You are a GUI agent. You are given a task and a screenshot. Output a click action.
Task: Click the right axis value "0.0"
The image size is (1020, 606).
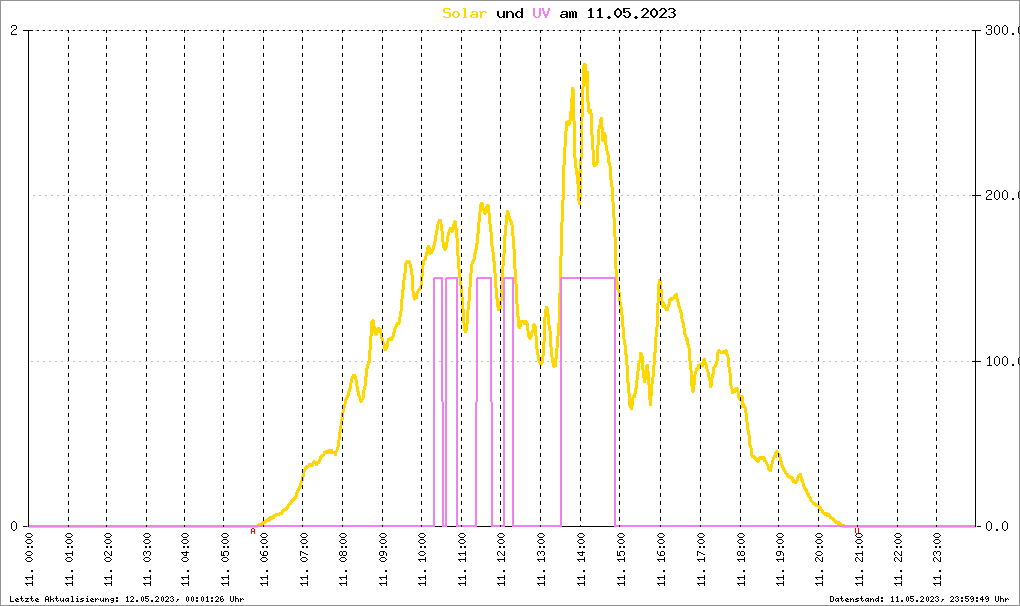tap(997, 526)
